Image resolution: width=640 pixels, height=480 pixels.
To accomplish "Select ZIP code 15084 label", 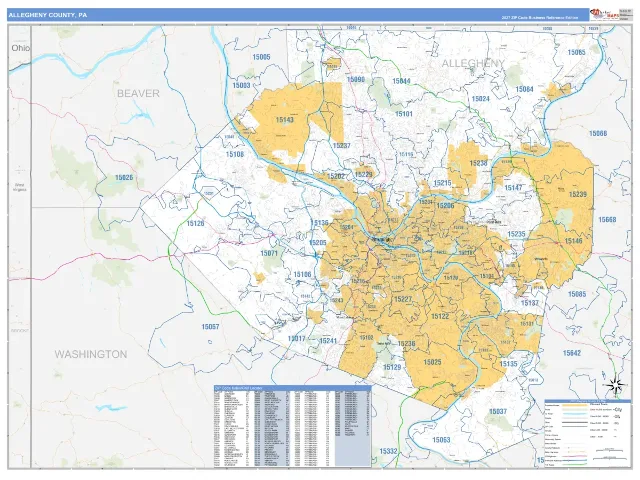I will 524,89.
